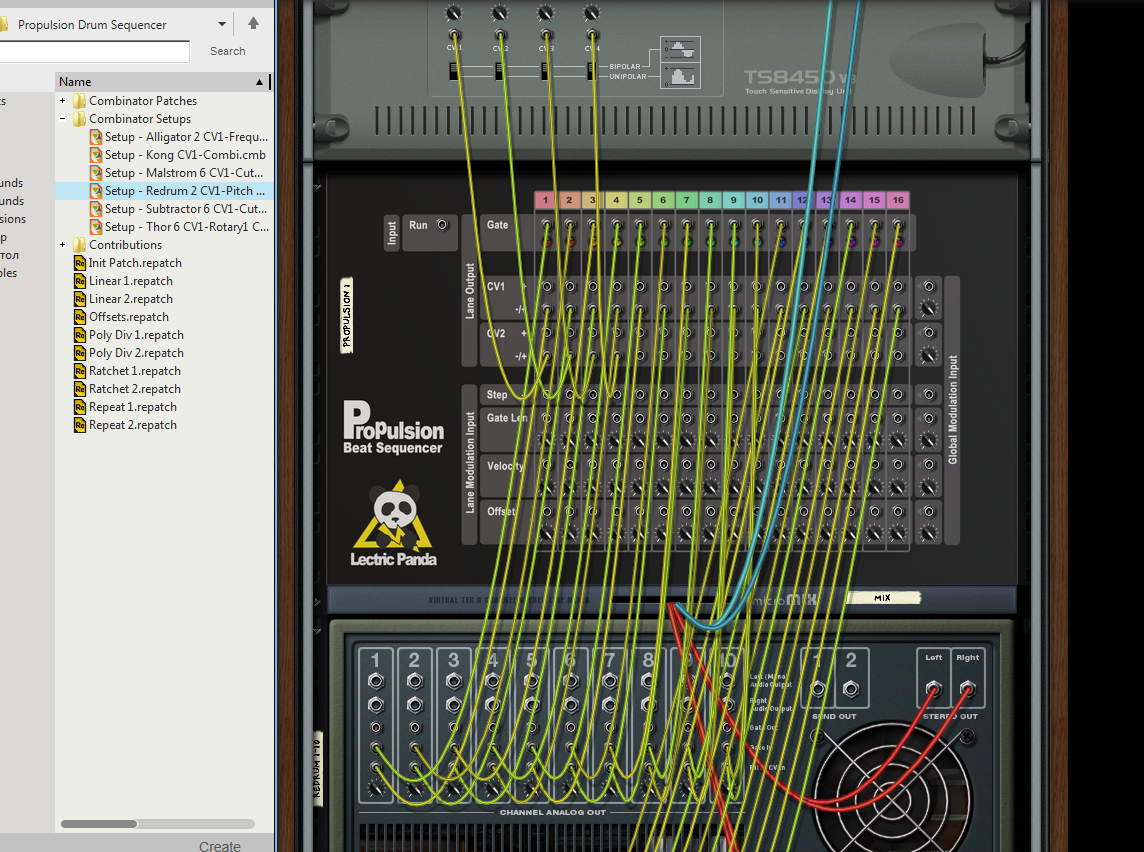This screenshot has height=852, width=1144.
Task: Toggle the CV3 bipolar/unipolar switch on TS8450
Action: tap(545, 71)
